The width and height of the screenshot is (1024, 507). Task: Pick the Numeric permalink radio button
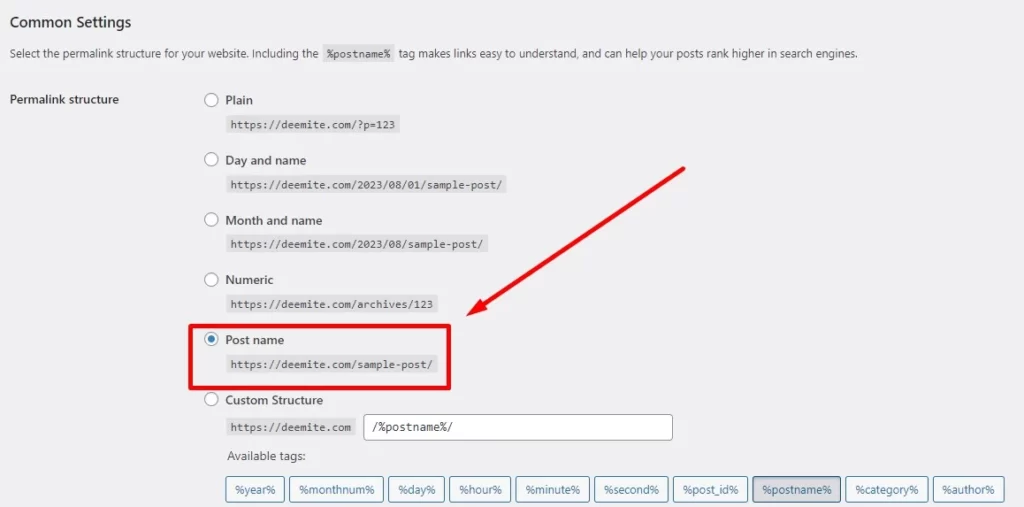pos(211,280)
